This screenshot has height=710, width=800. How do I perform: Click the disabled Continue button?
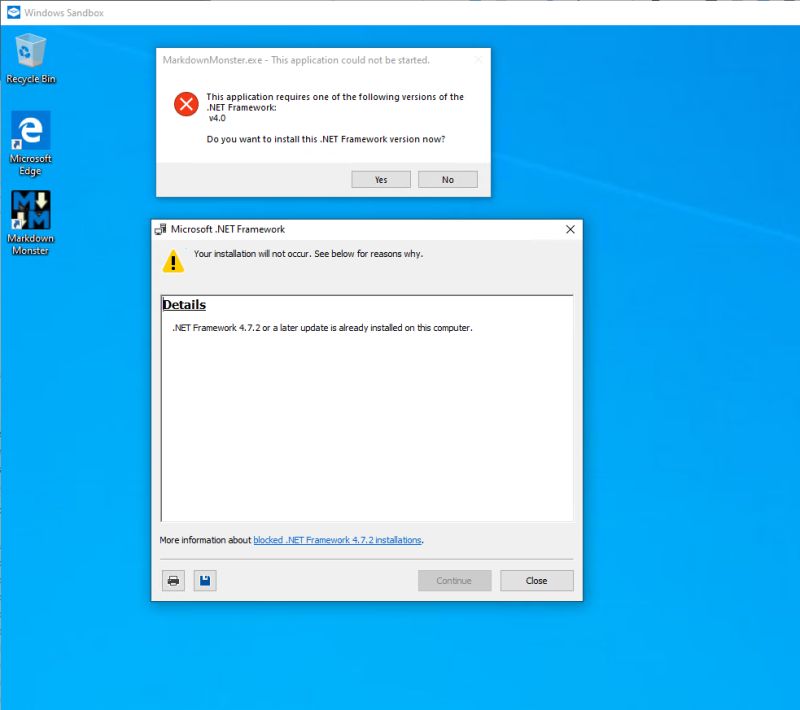(x=454, y=580)
